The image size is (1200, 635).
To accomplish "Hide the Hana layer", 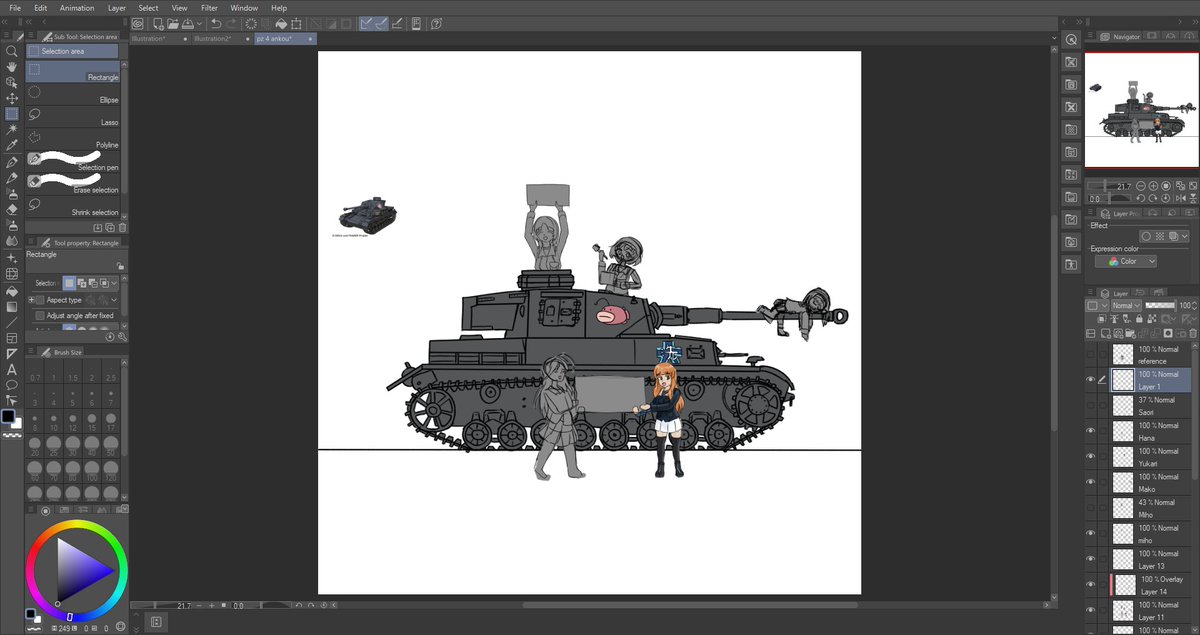I will pos(1090,431).
